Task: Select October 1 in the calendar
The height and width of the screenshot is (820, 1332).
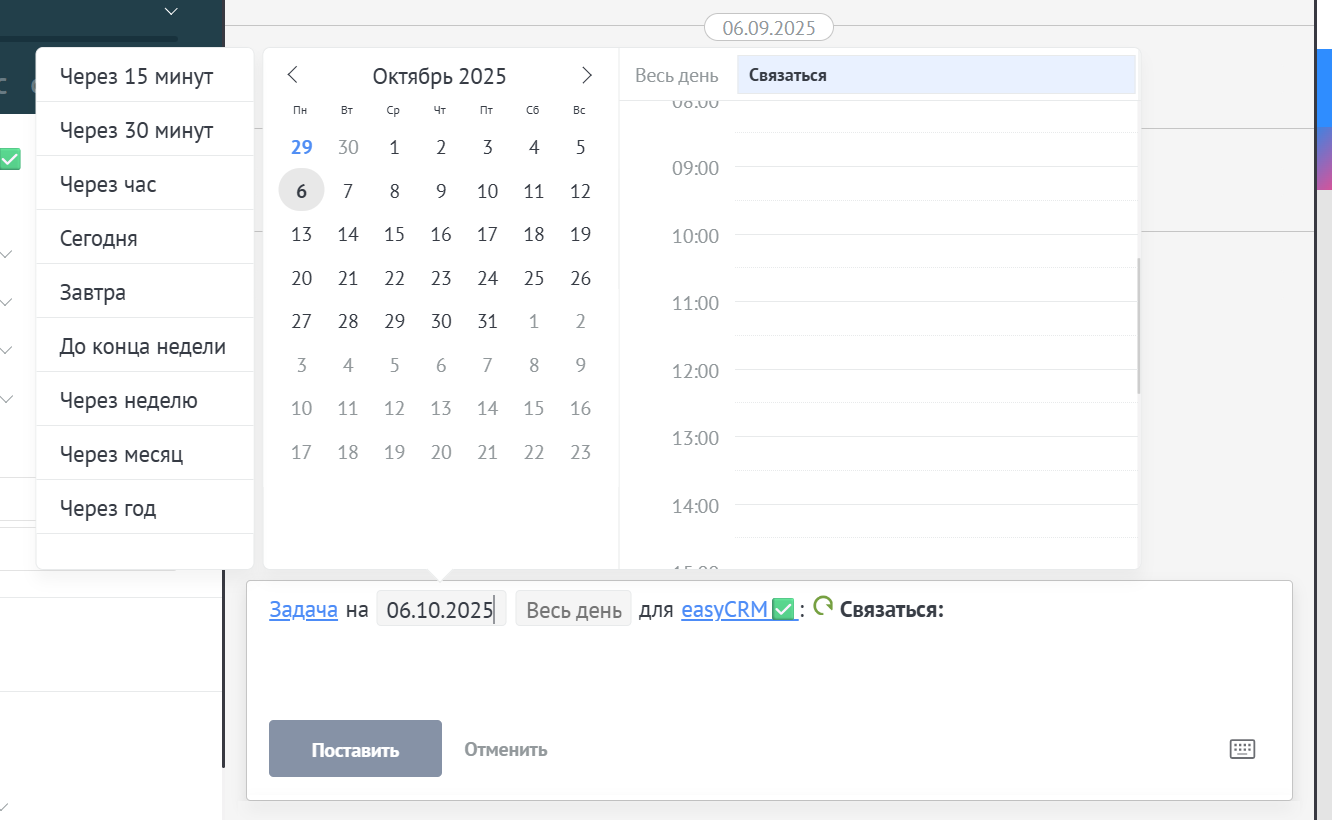Action: (x=394, y=147)
